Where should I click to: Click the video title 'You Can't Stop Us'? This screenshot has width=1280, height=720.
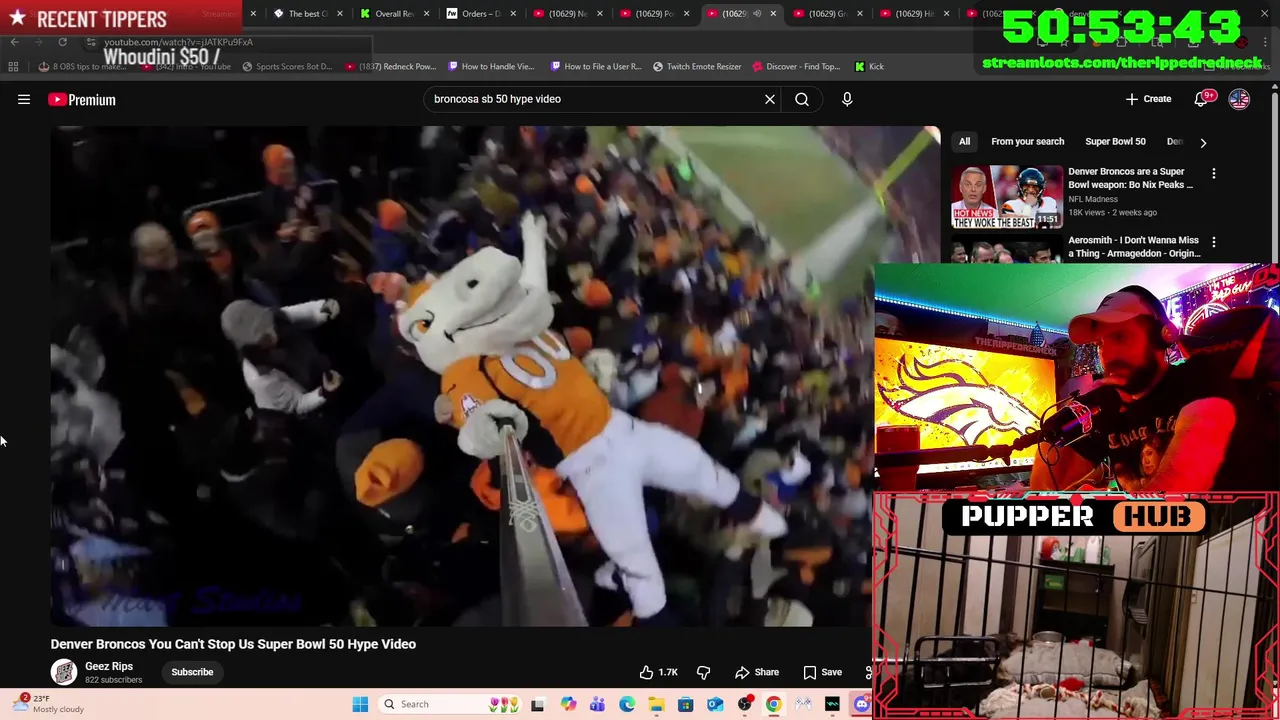(x=233, y=644)
